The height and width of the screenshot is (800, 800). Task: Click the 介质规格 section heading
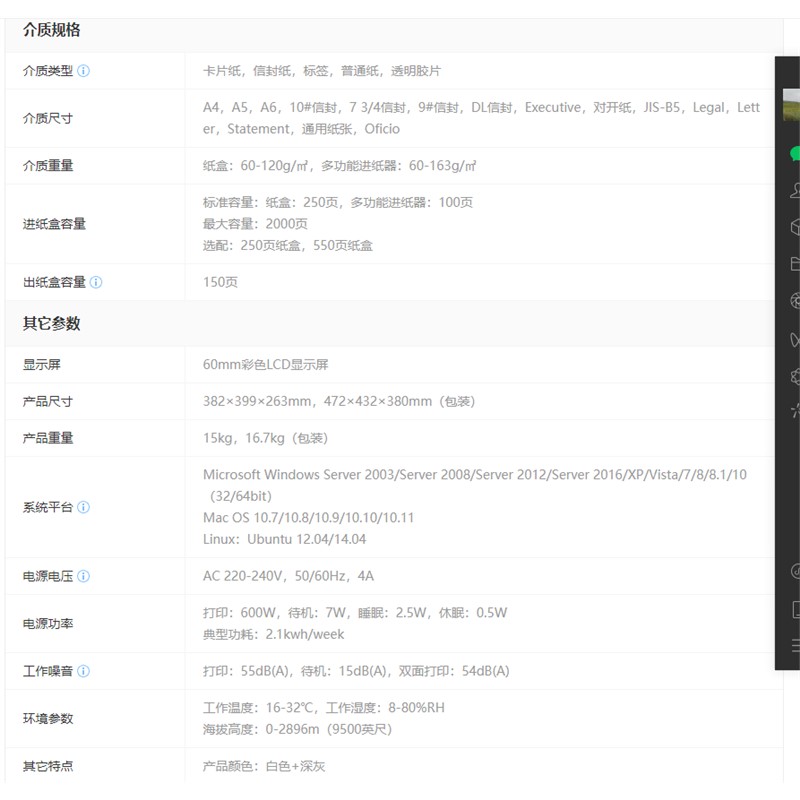point(52,30)
